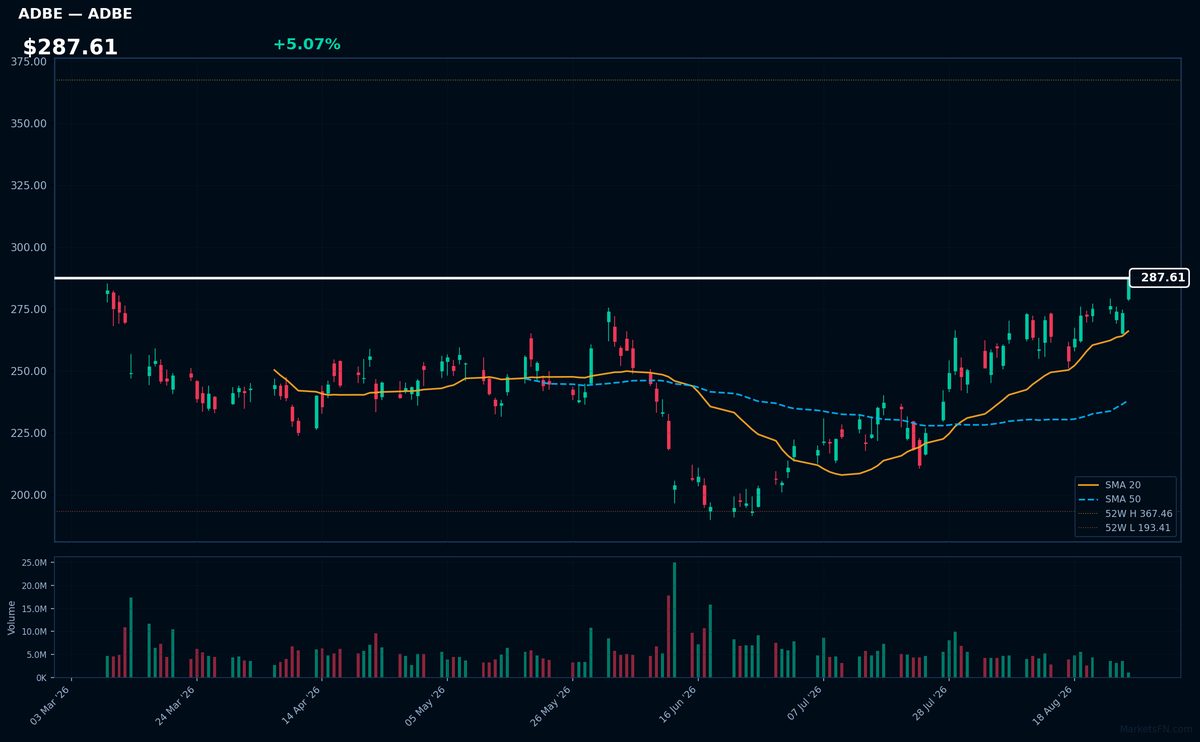Click the 14 Apr '26 date label
This screenshot has width=1200, height=742.
(x=301, y=705)
